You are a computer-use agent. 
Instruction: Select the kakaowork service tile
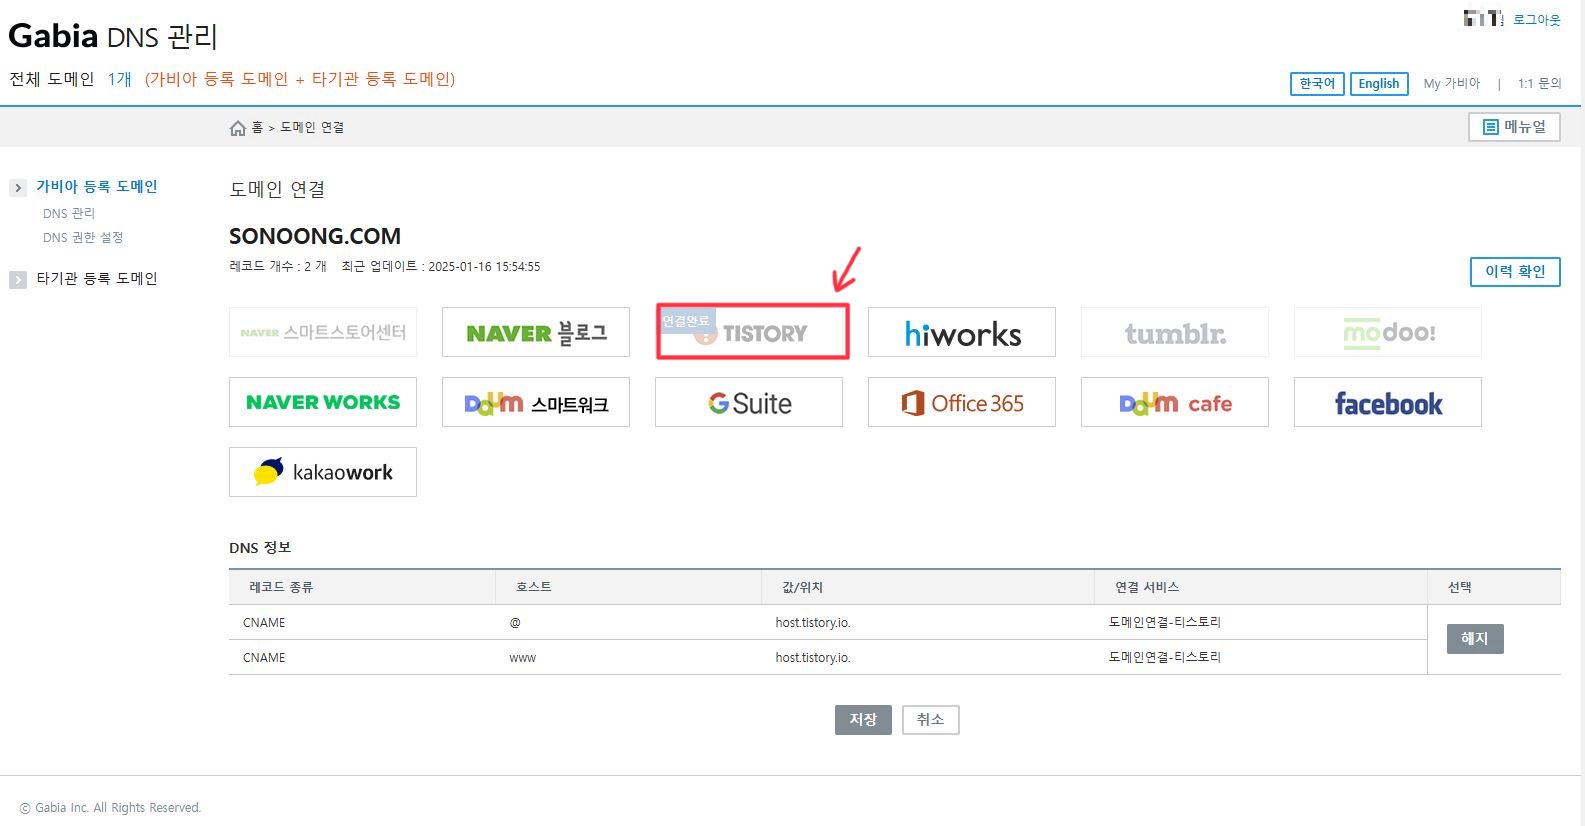tap(323, 472)
